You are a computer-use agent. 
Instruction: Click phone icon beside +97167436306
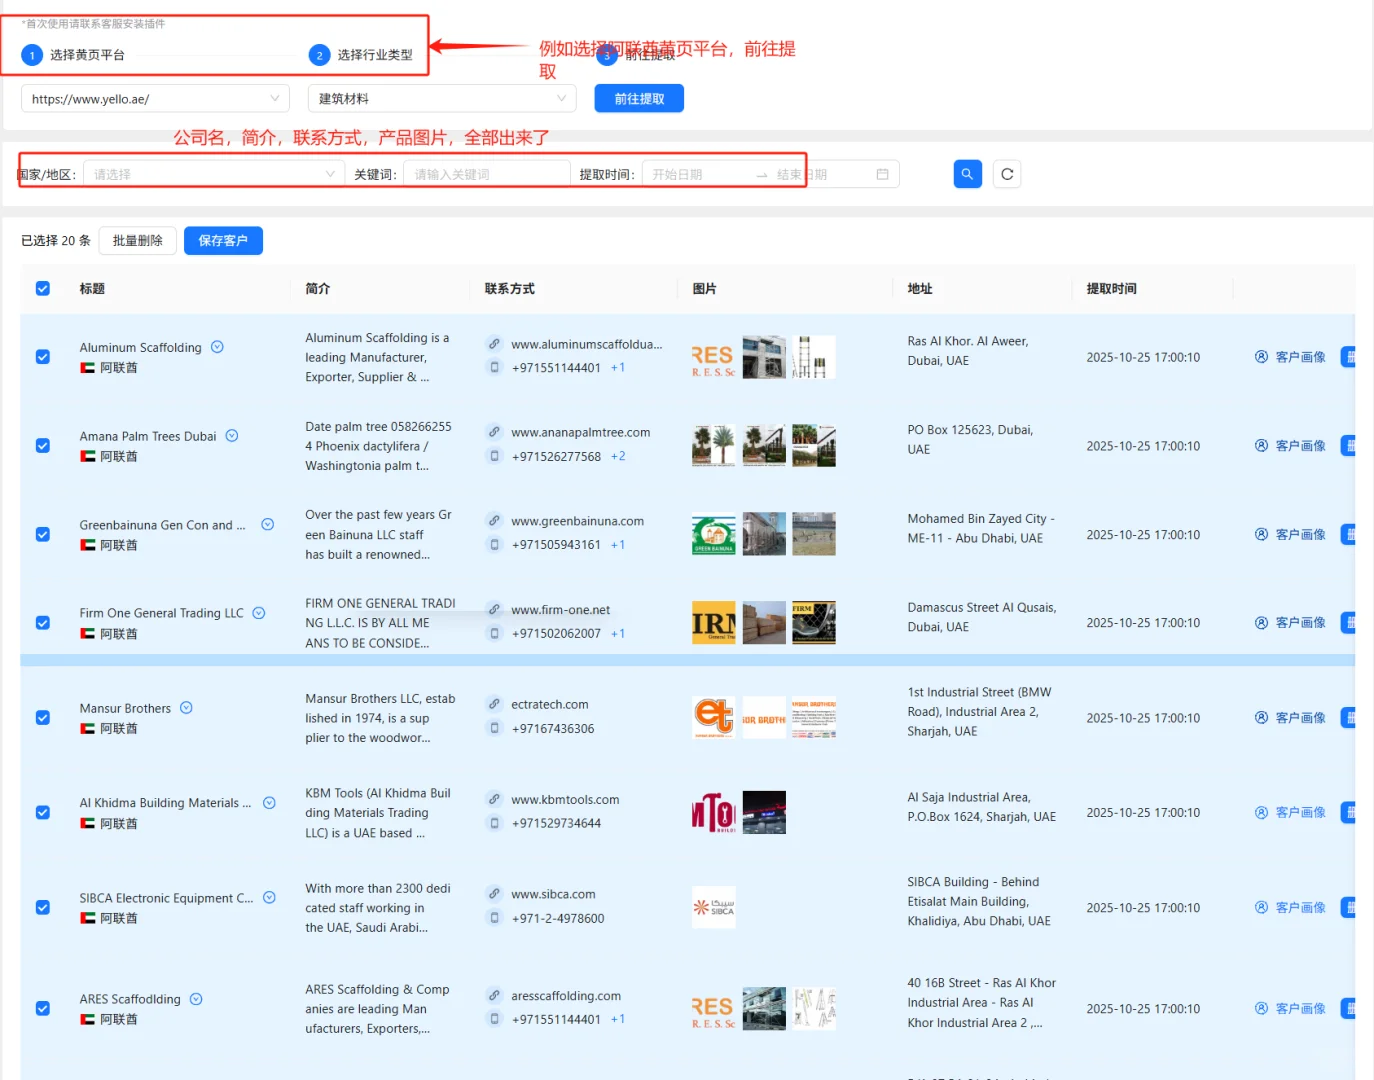[494, 728]
